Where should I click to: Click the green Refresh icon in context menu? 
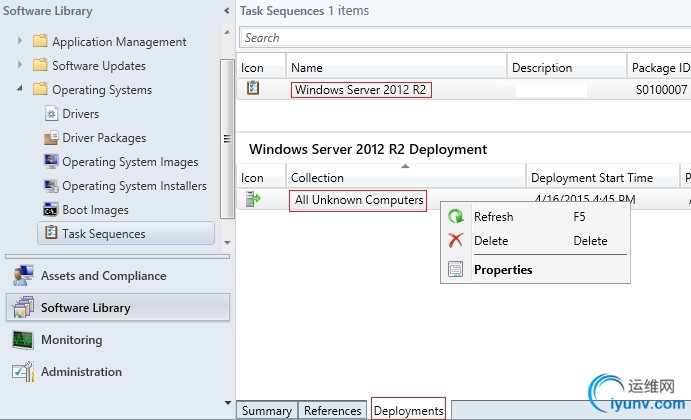(x=455, y=216)
